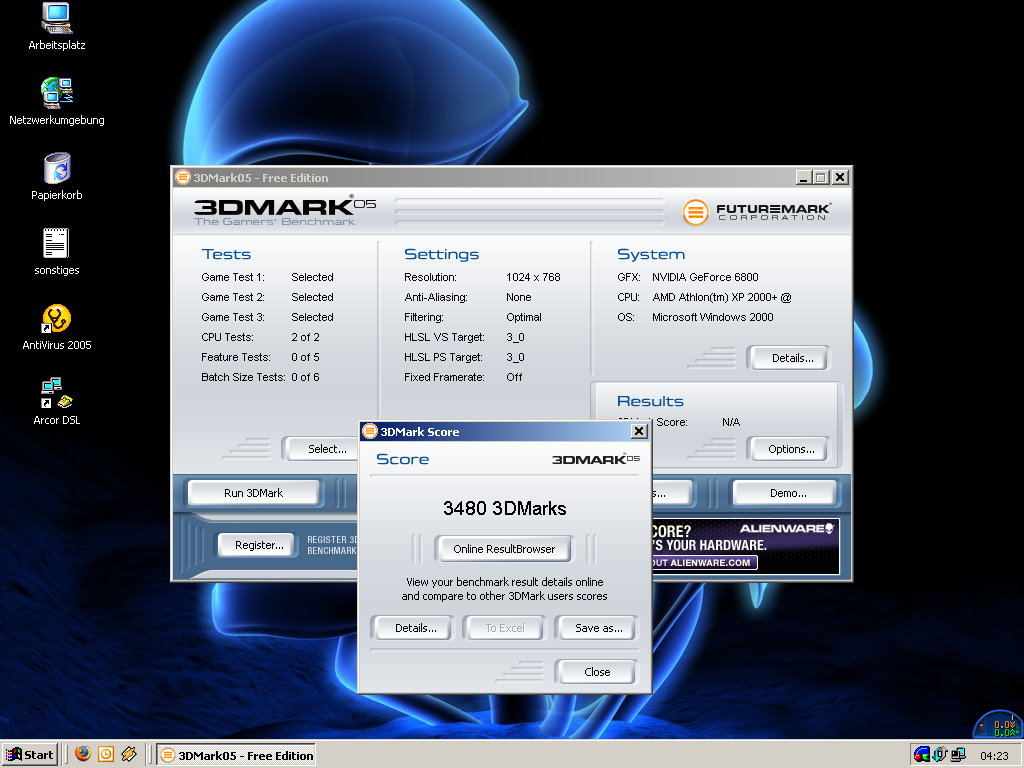Click the 3DMark Score dialog title icon

click(370, 431)
